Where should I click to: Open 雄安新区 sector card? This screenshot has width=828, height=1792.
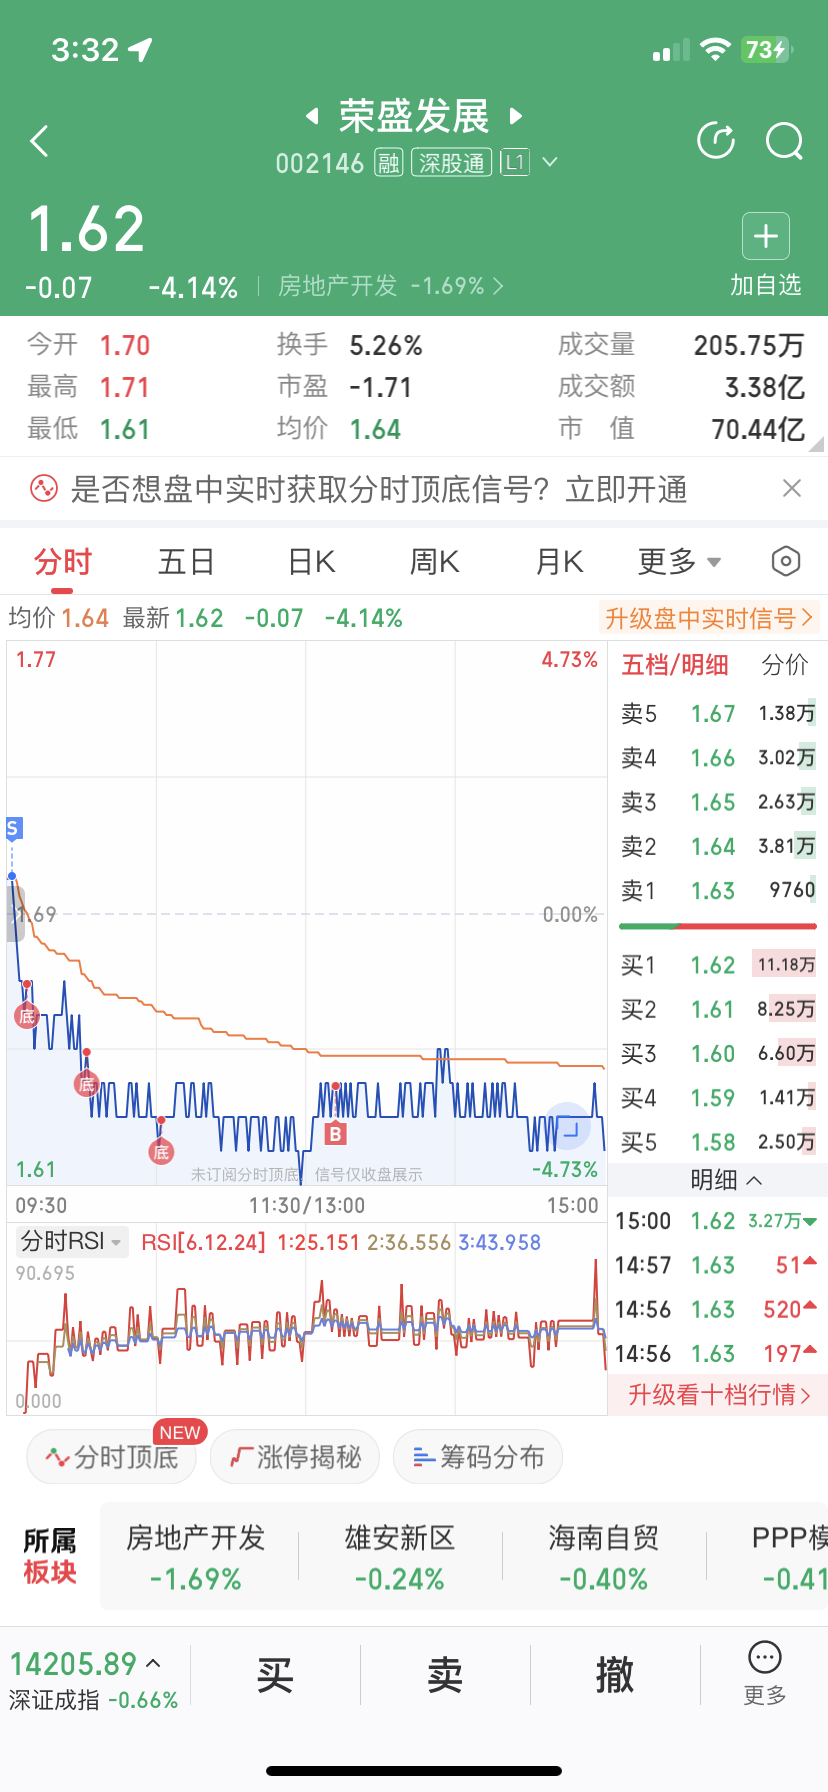click(x=400, y=1558)
